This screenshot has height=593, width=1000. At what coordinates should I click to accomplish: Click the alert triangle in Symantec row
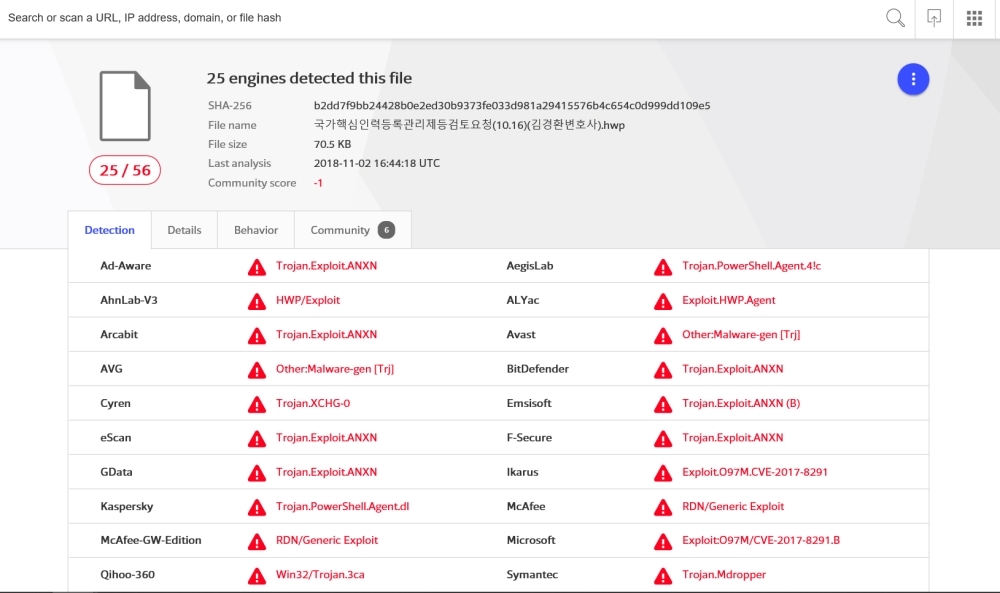point(663,576)
